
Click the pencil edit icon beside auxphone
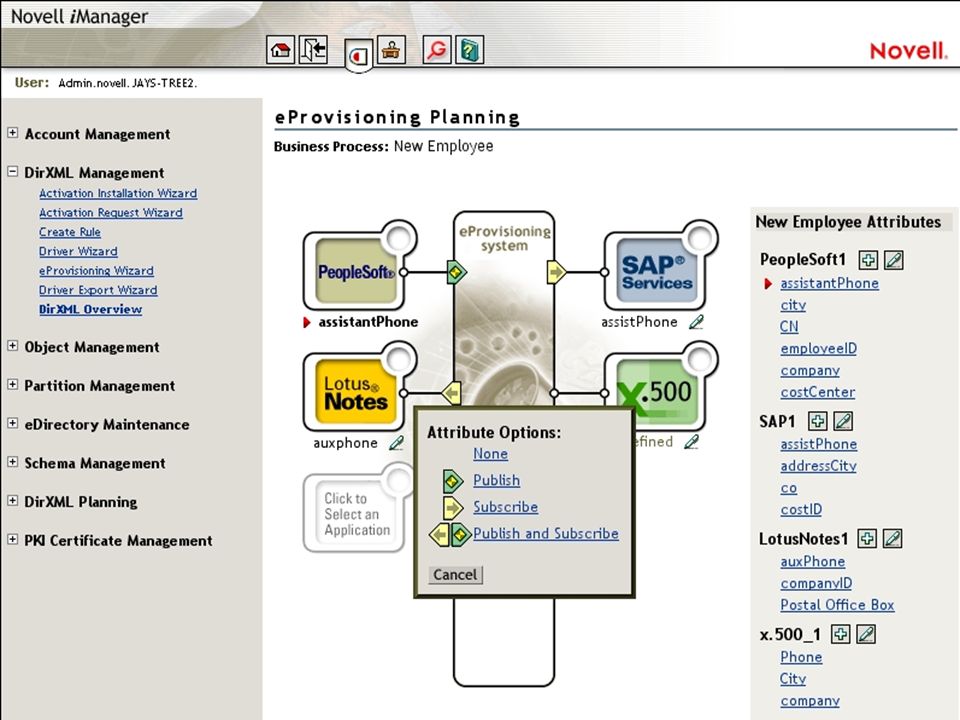tap(397, 443)
